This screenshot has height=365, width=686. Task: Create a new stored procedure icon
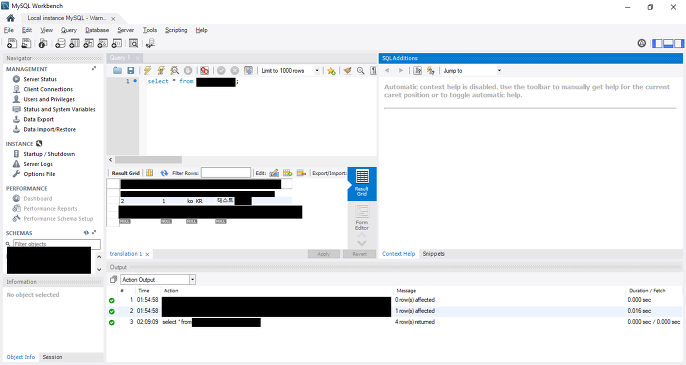coord(103,43)
